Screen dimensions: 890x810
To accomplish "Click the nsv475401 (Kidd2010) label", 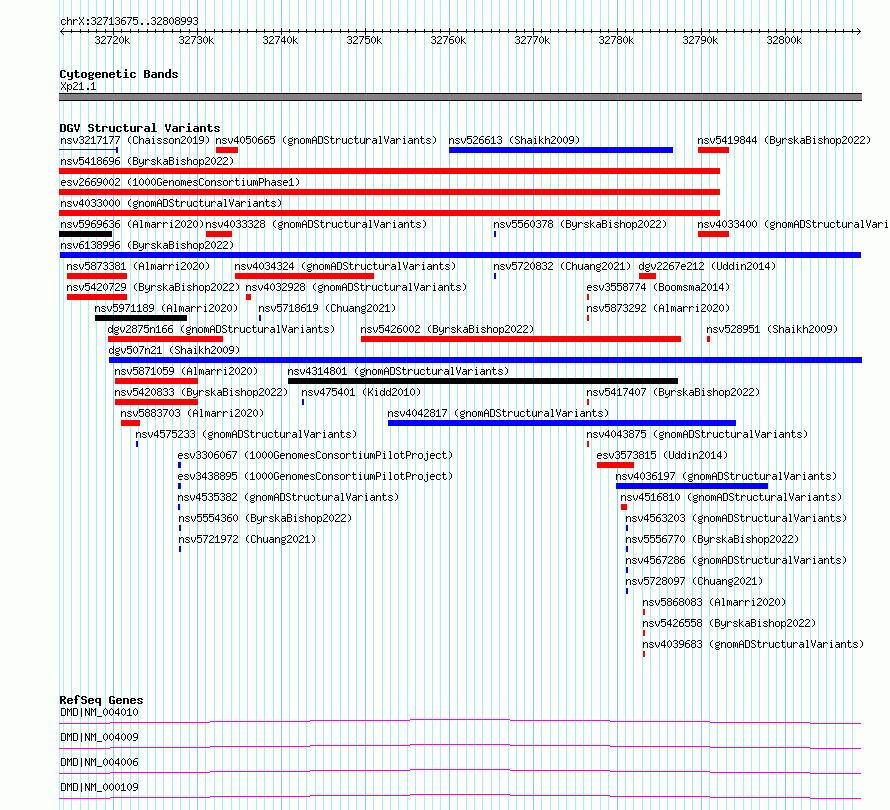I will [361, 392].
